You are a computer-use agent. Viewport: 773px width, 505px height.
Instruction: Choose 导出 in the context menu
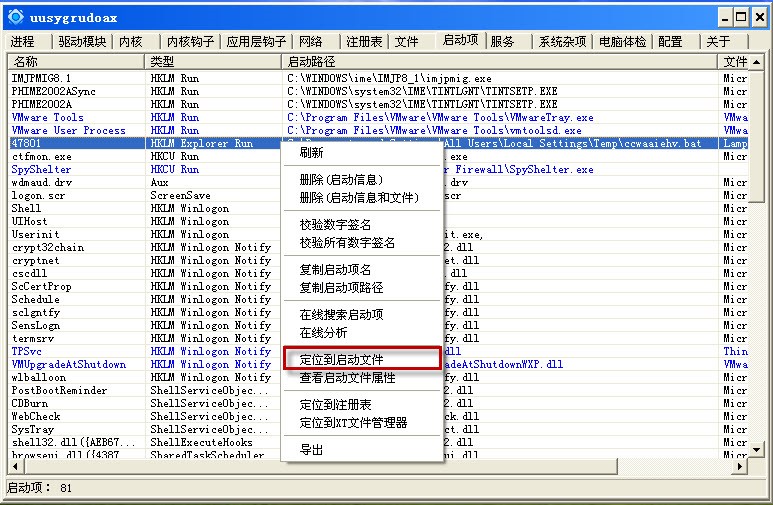[362, 450]
